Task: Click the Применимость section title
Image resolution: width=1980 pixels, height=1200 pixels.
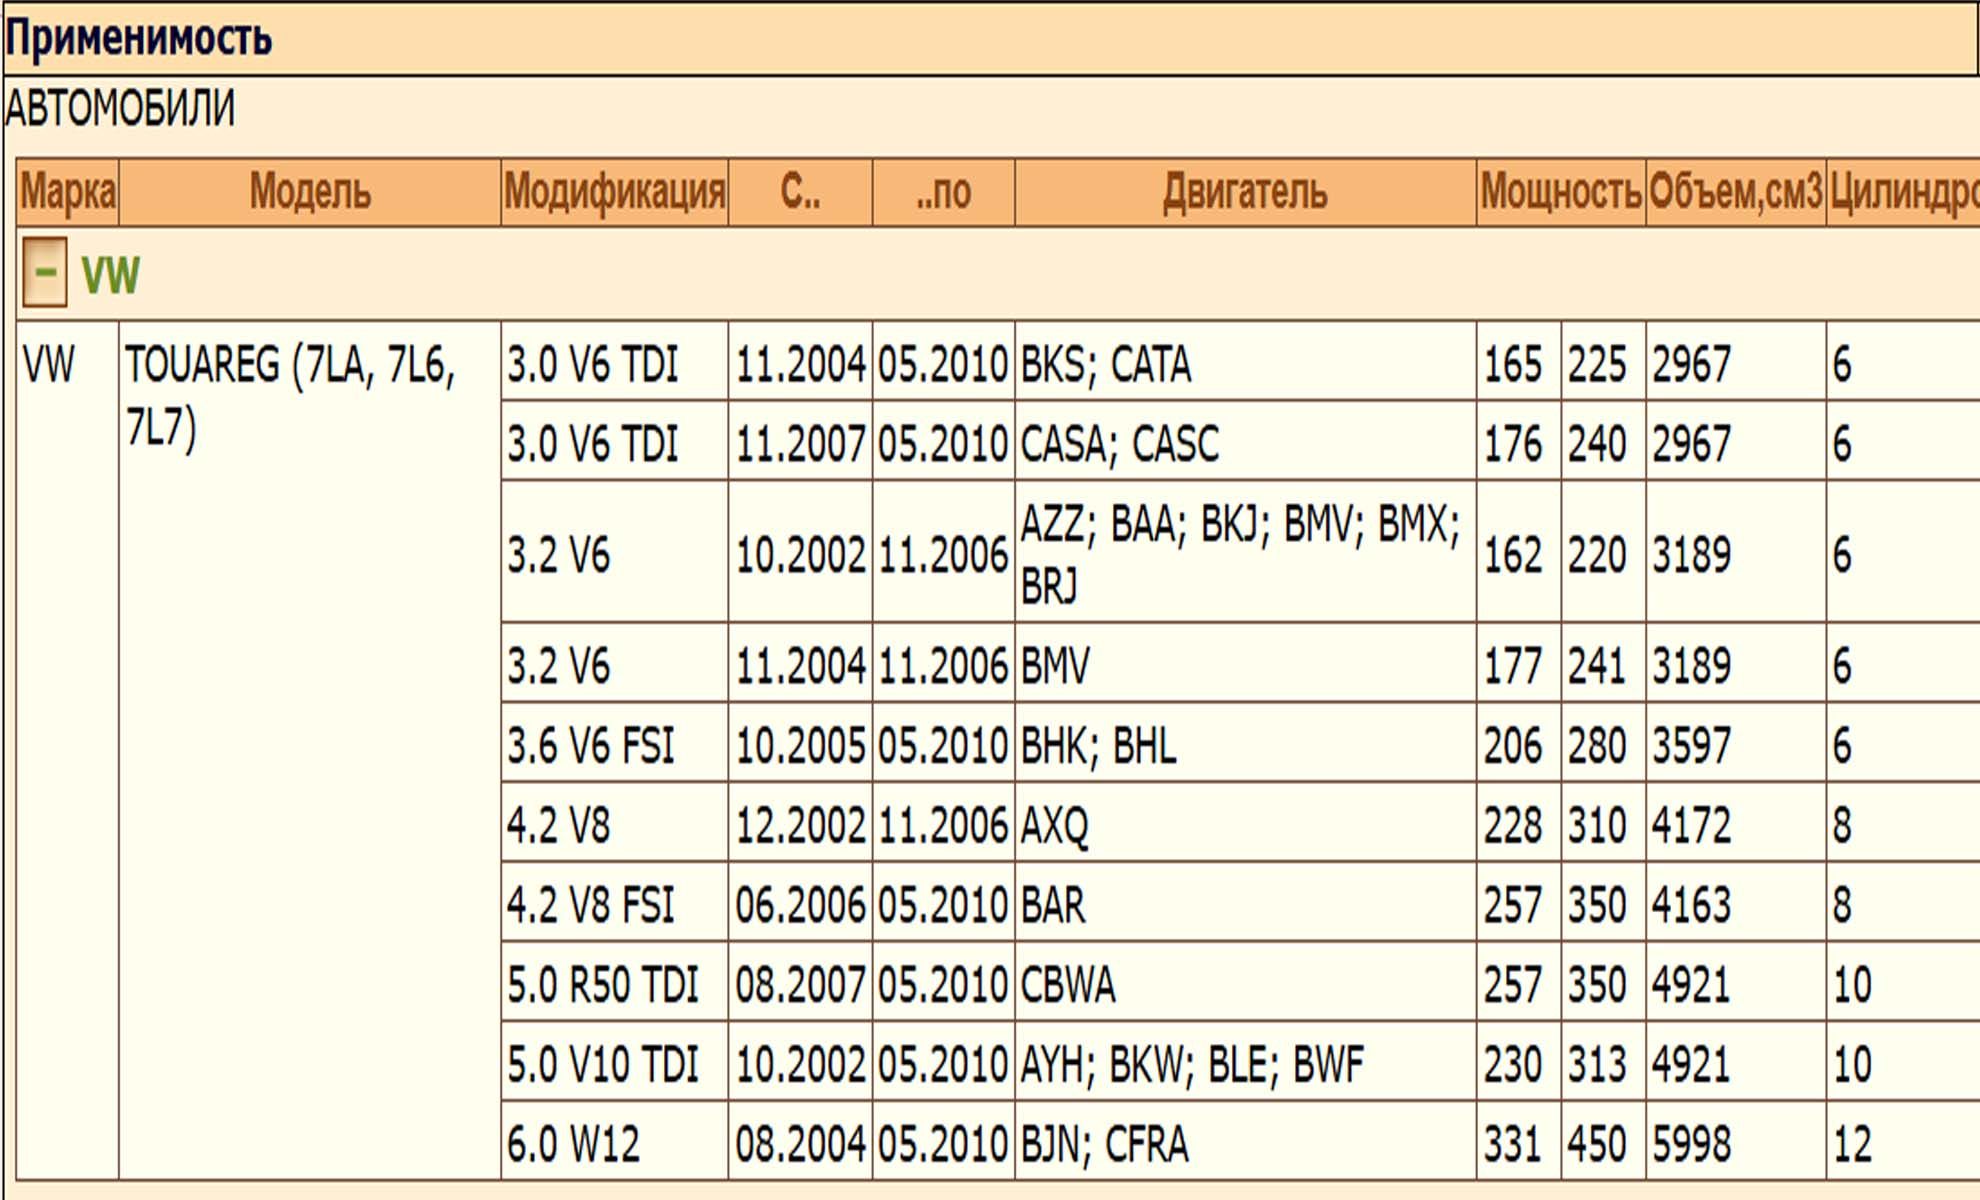Action: [139, 39]
